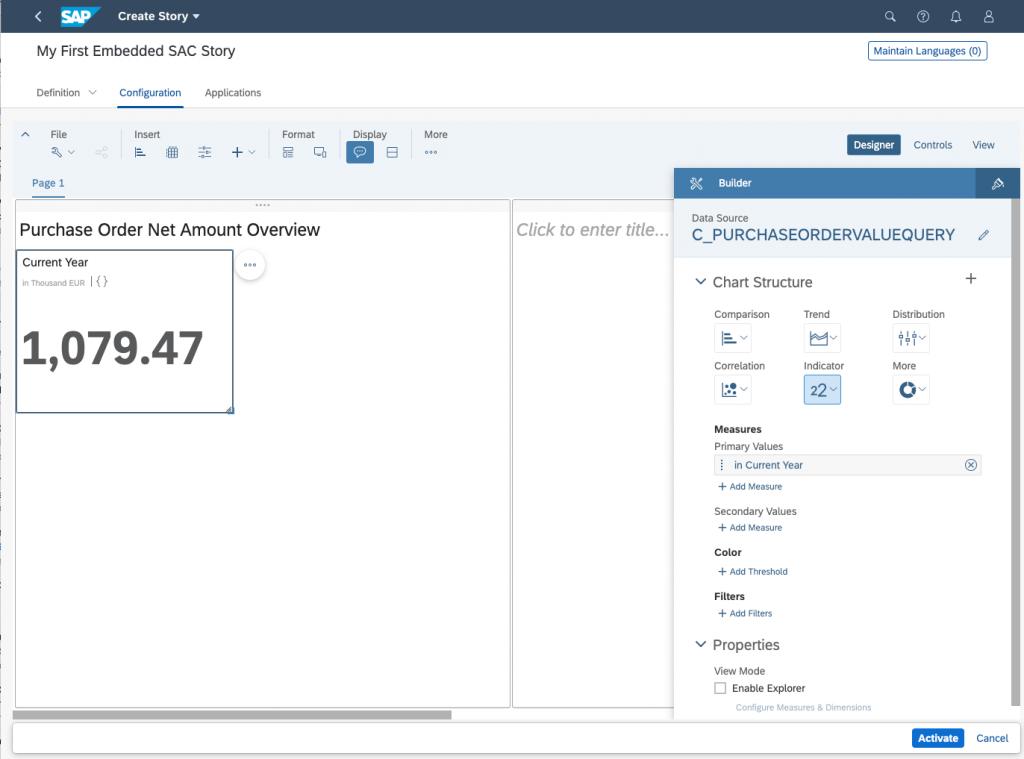This screenshot has height=759, width=1024.
Task: Open the More chart types dropdown
Action: tap(911, 390)
